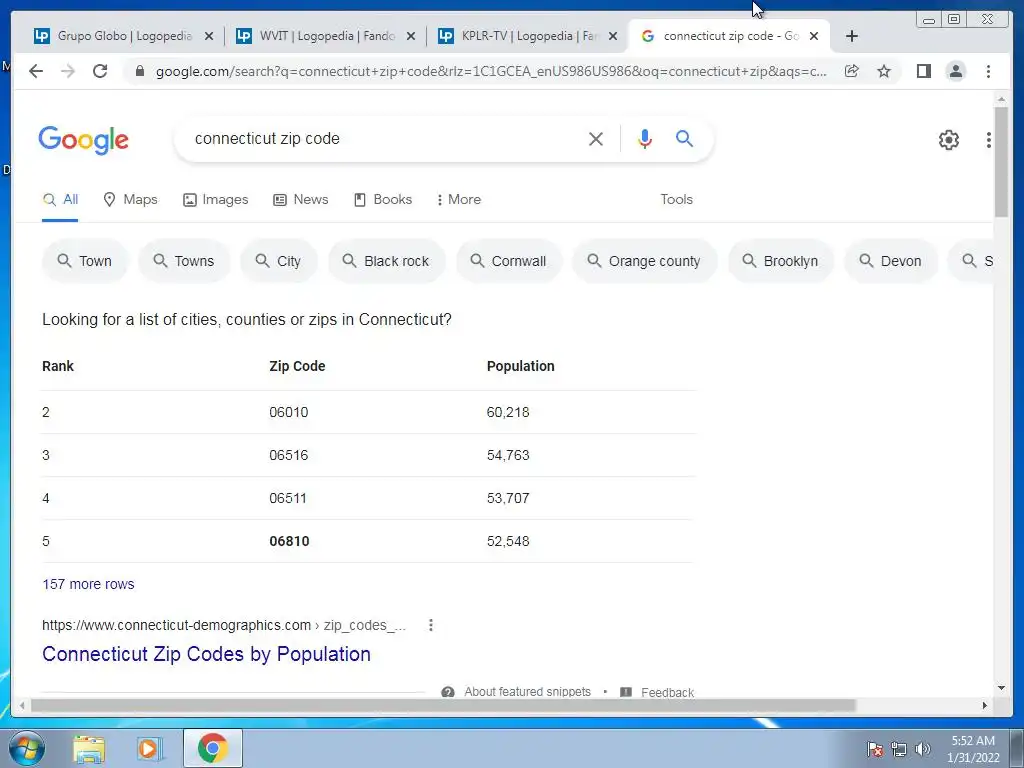Image resolution: width=1024 pixels, height=768 pixels.
Task: Open the taskbar clock and date
Action: click(x=973, y=749)
